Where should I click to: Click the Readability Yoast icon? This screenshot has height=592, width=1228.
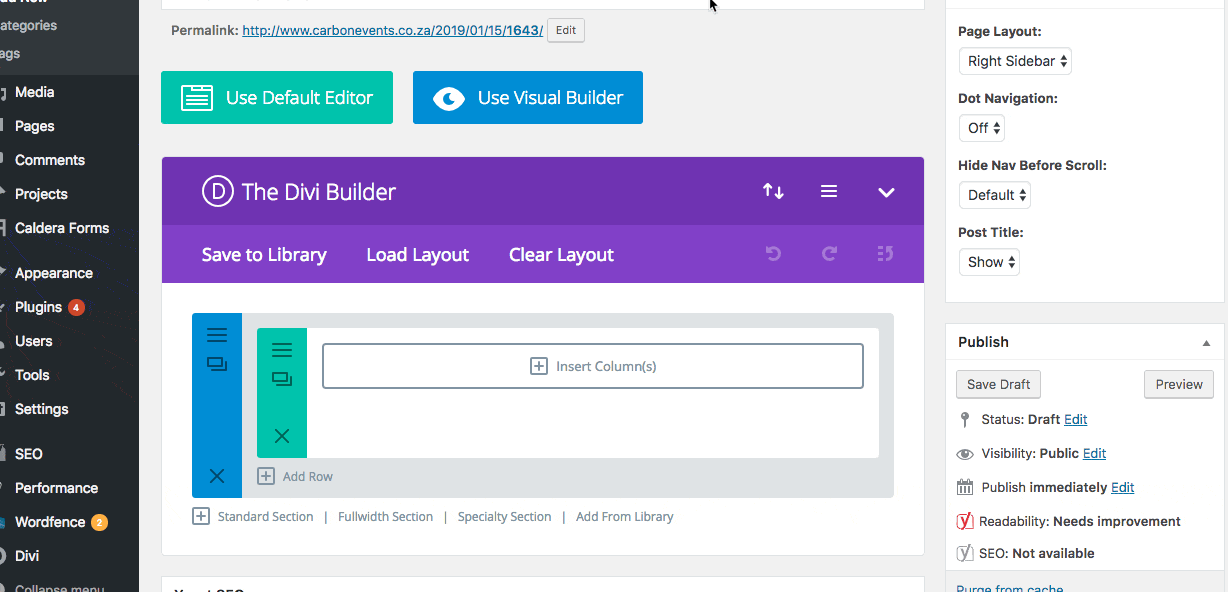point(965,521)
